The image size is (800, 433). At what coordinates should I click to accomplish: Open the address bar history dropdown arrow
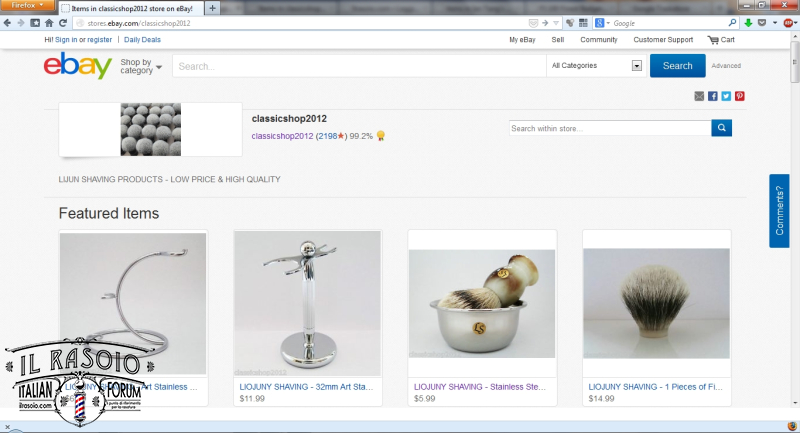click(556, 23)
